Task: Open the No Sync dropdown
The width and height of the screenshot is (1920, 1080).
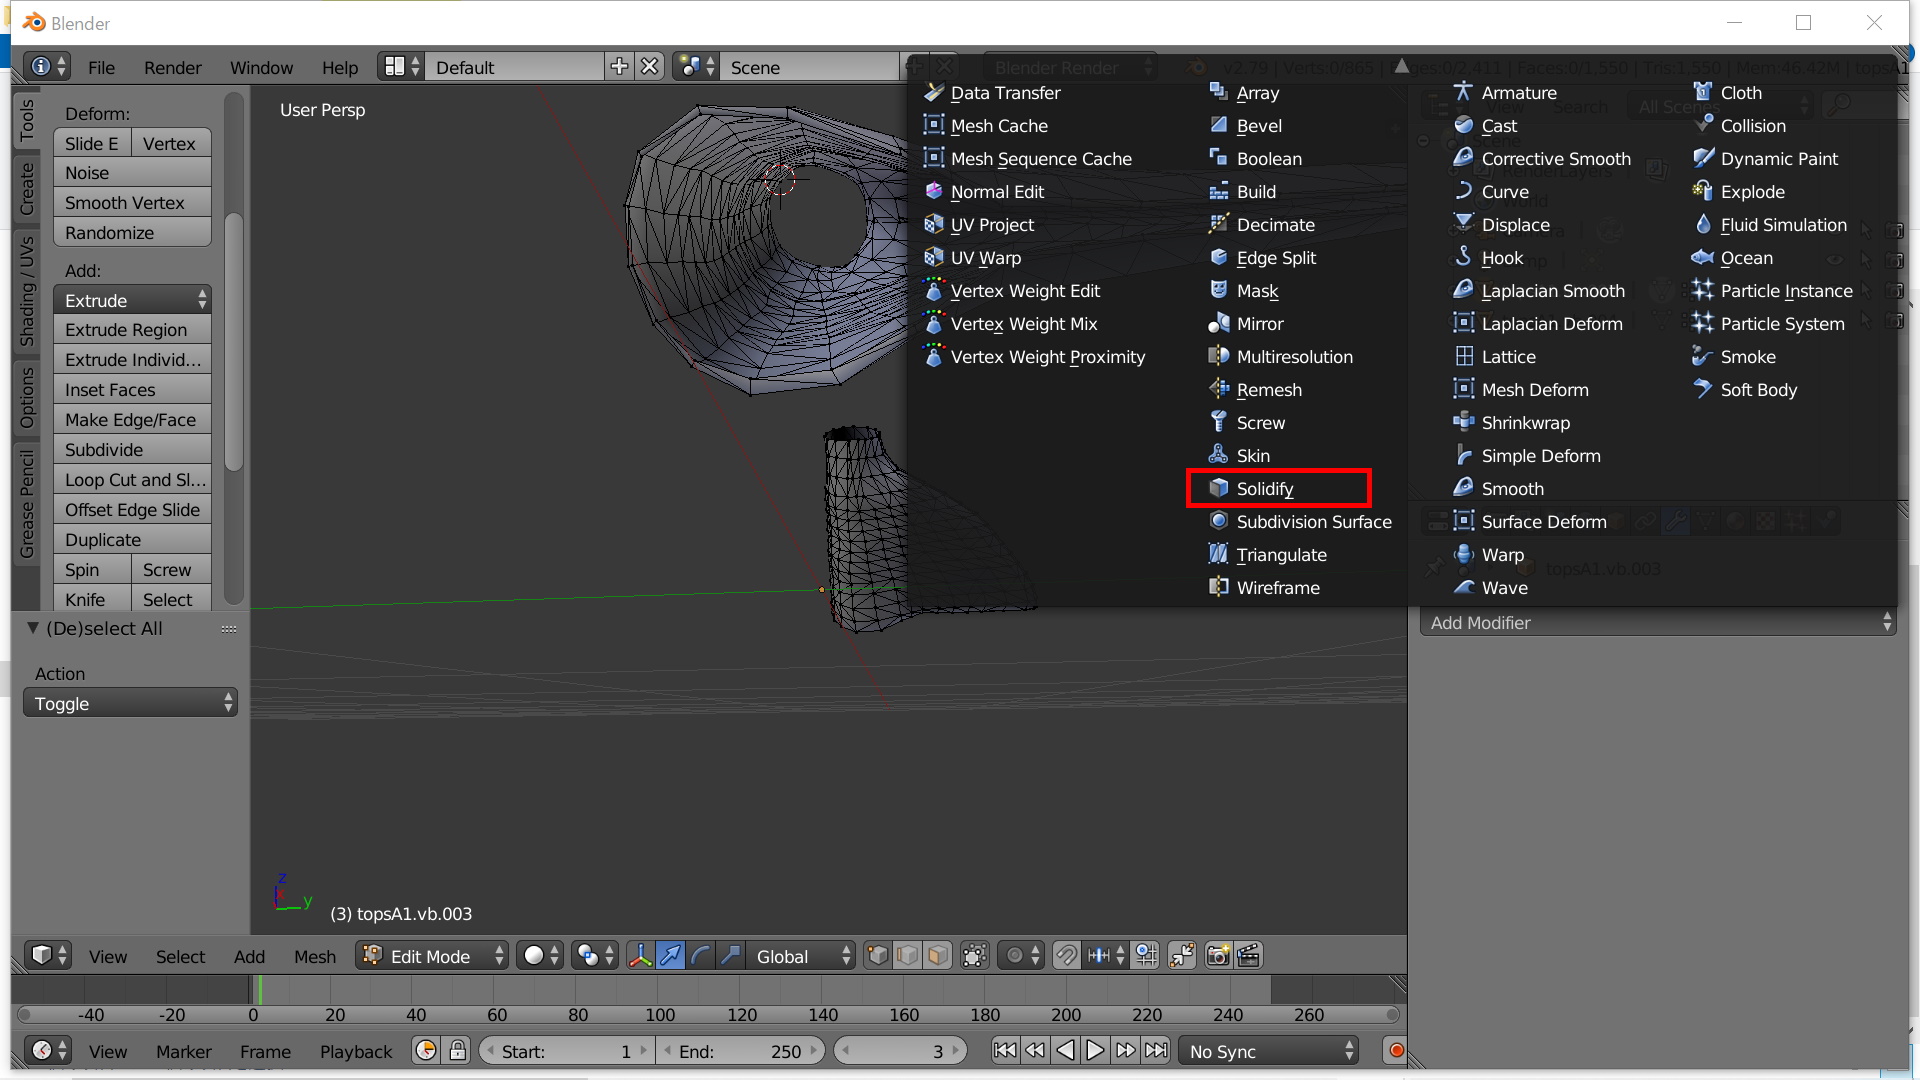Action: pyautogui.click(x=1269, y=1051)
